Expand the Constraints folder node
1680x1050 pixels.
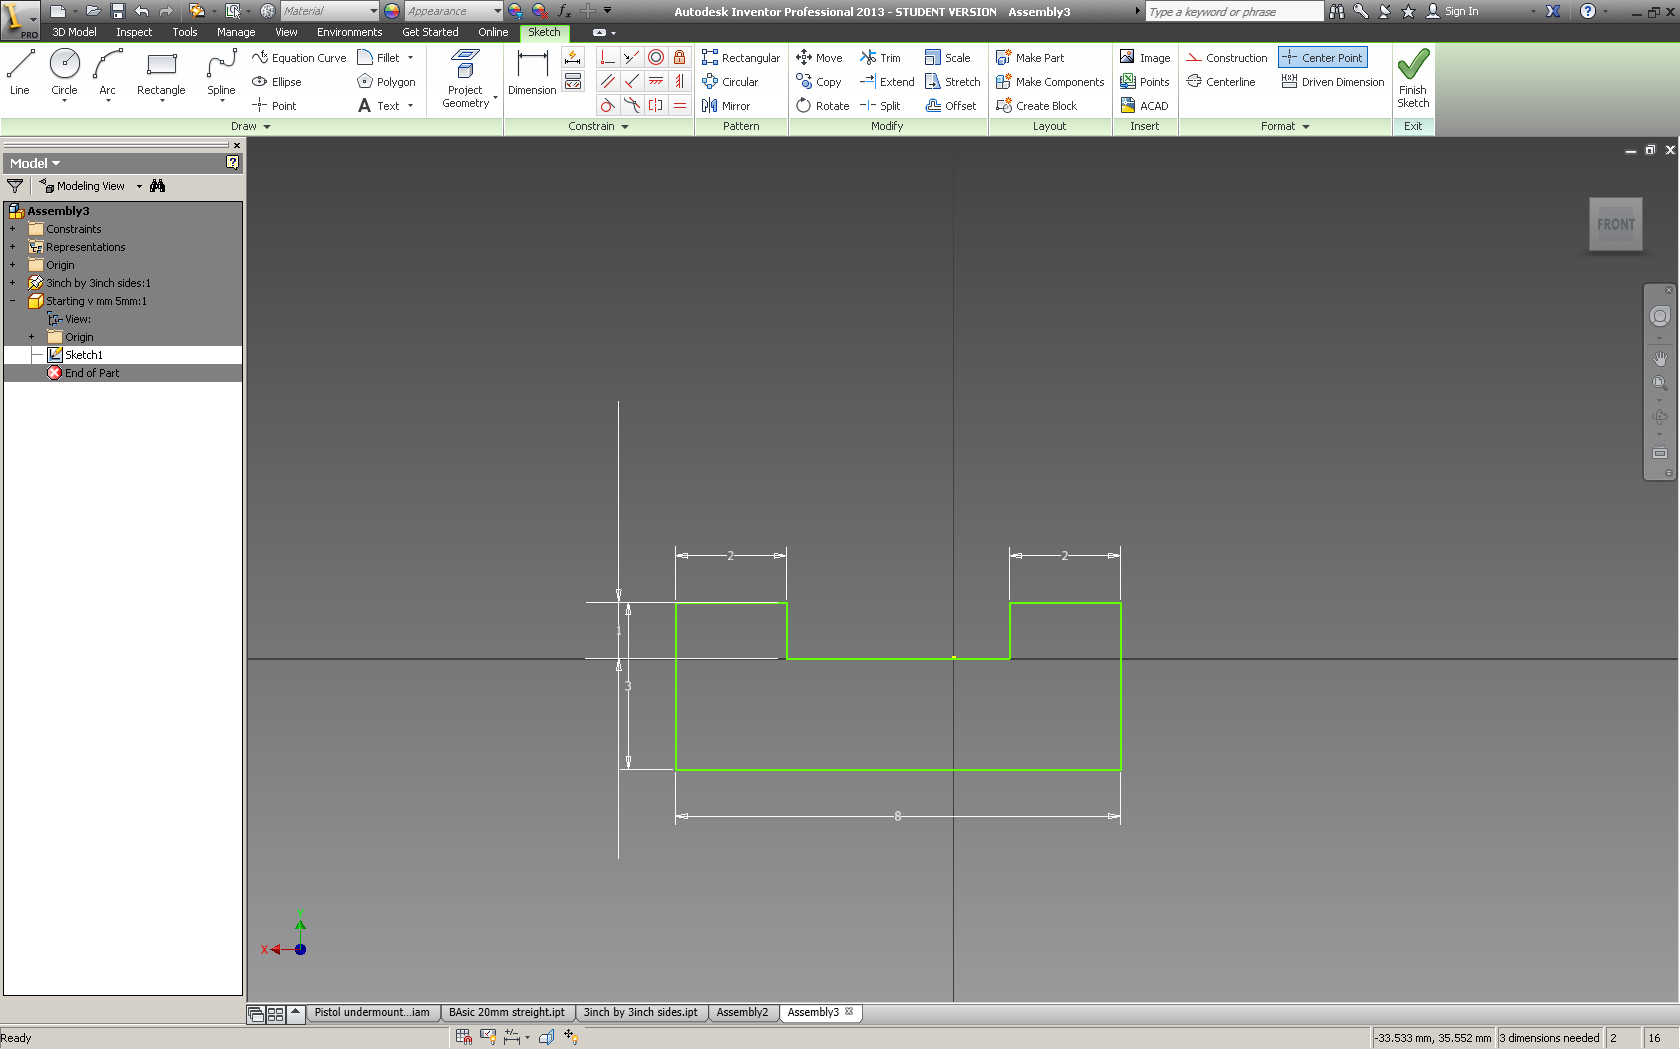click(13, 229)
